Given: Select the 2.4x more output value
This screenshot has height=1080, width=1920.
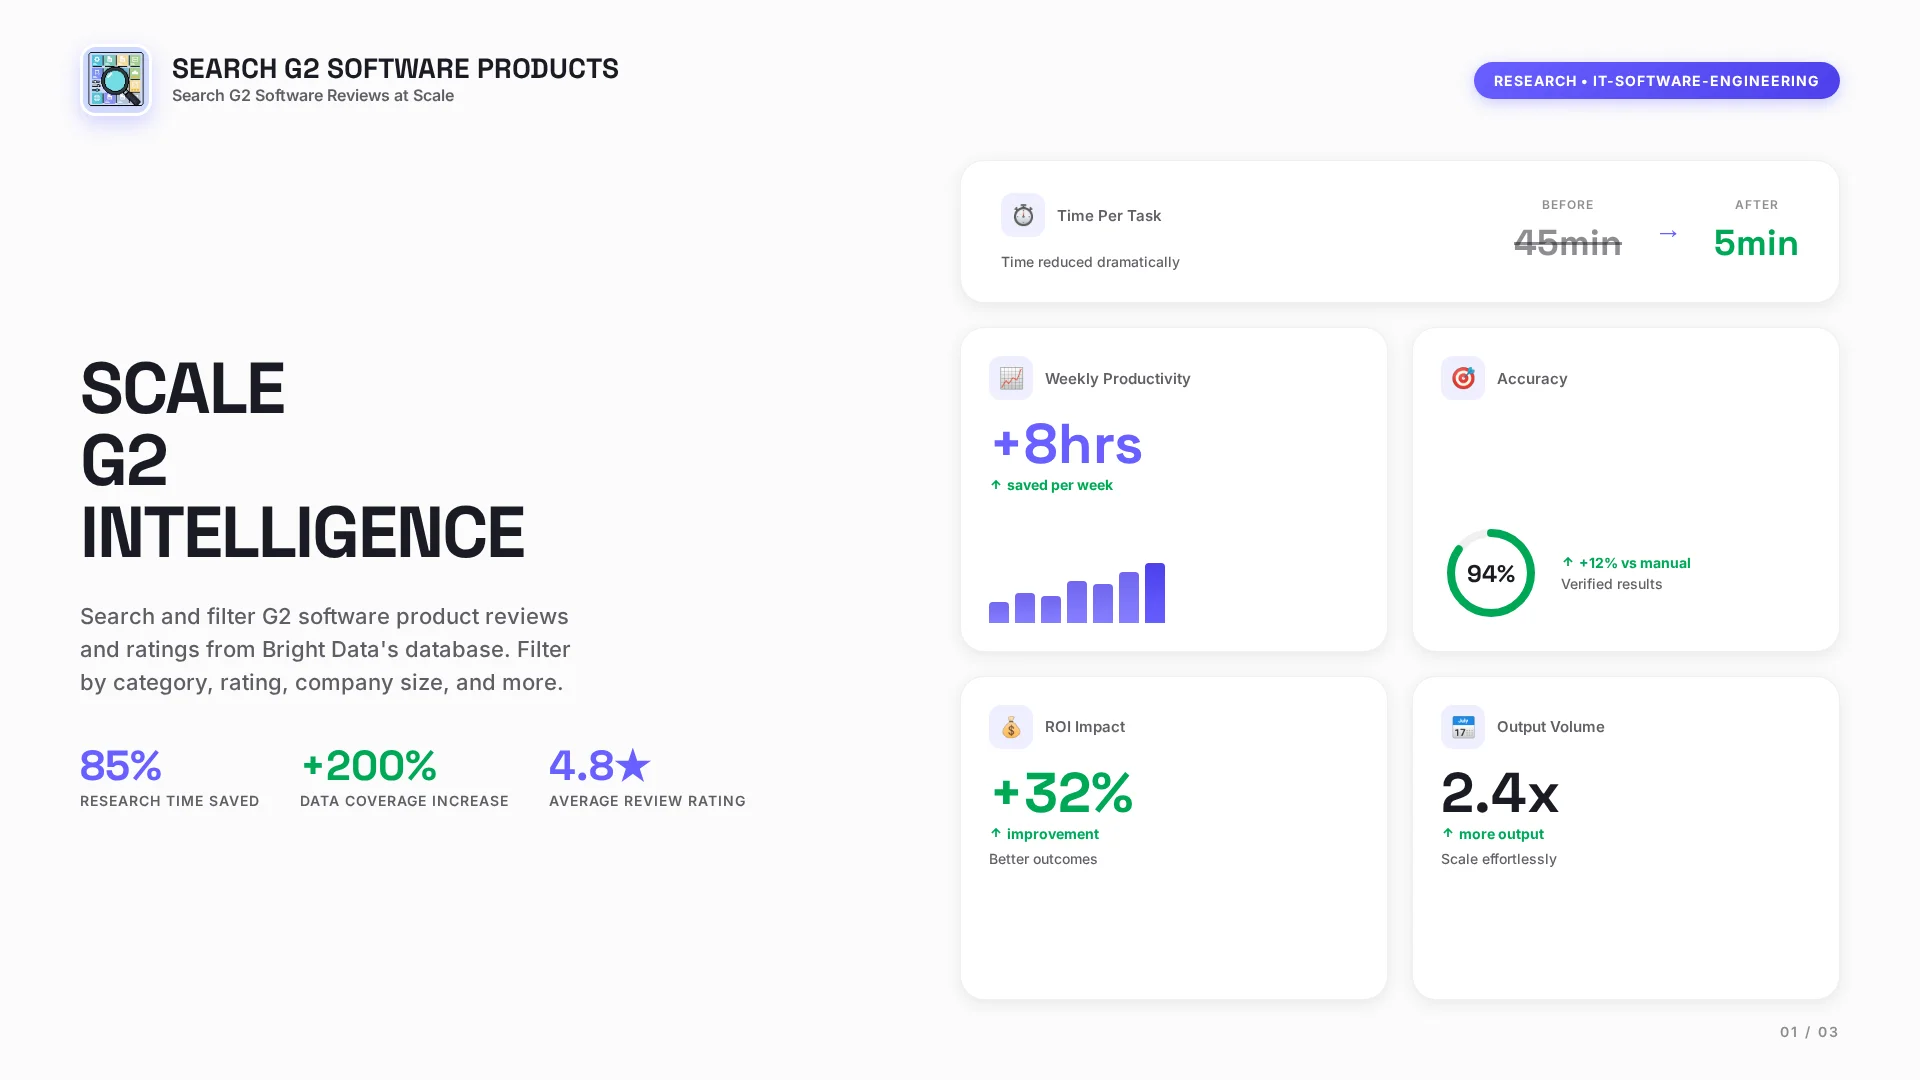Looking at the screenshot, I should click(x=1499, y=794).
